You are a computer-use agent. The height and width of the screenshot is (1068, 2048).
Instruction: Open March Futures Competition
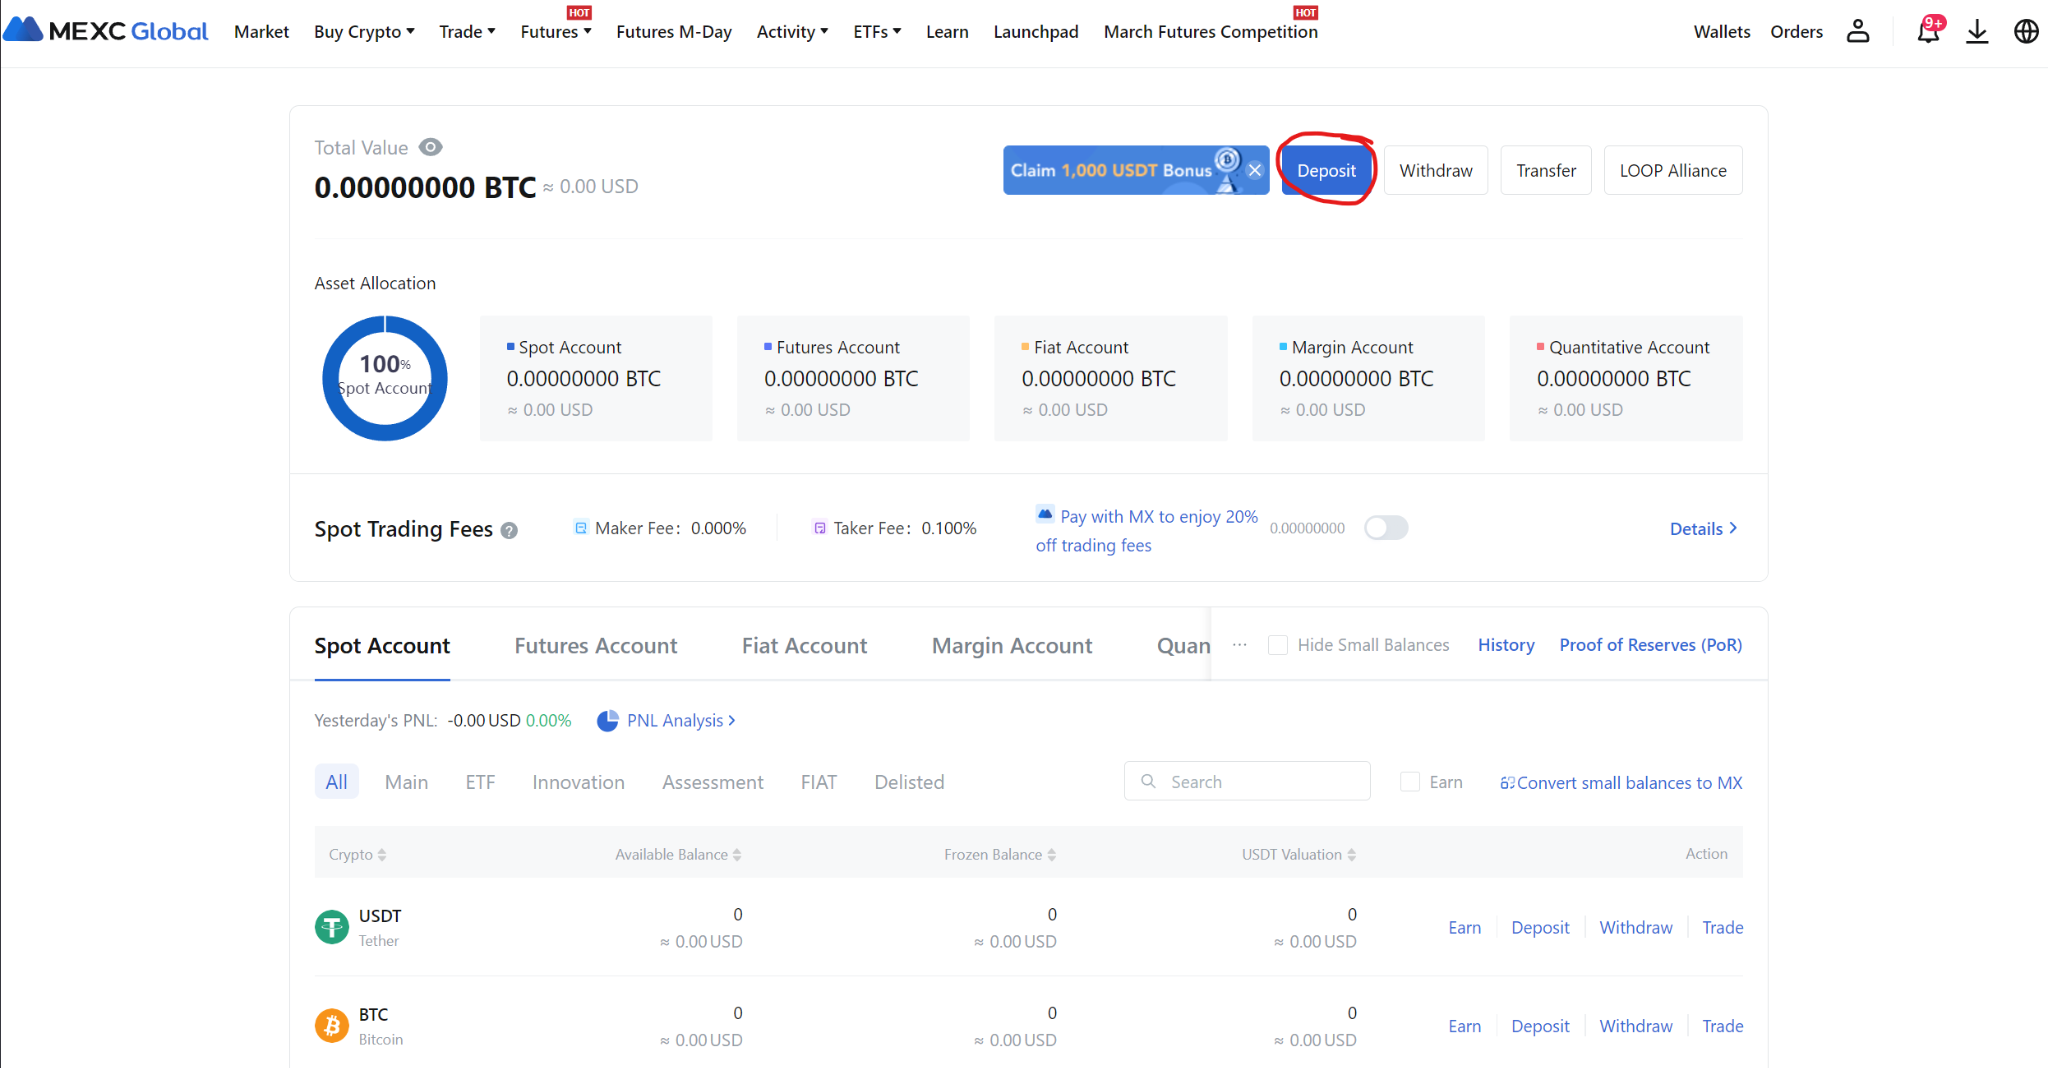[1211, 32]
